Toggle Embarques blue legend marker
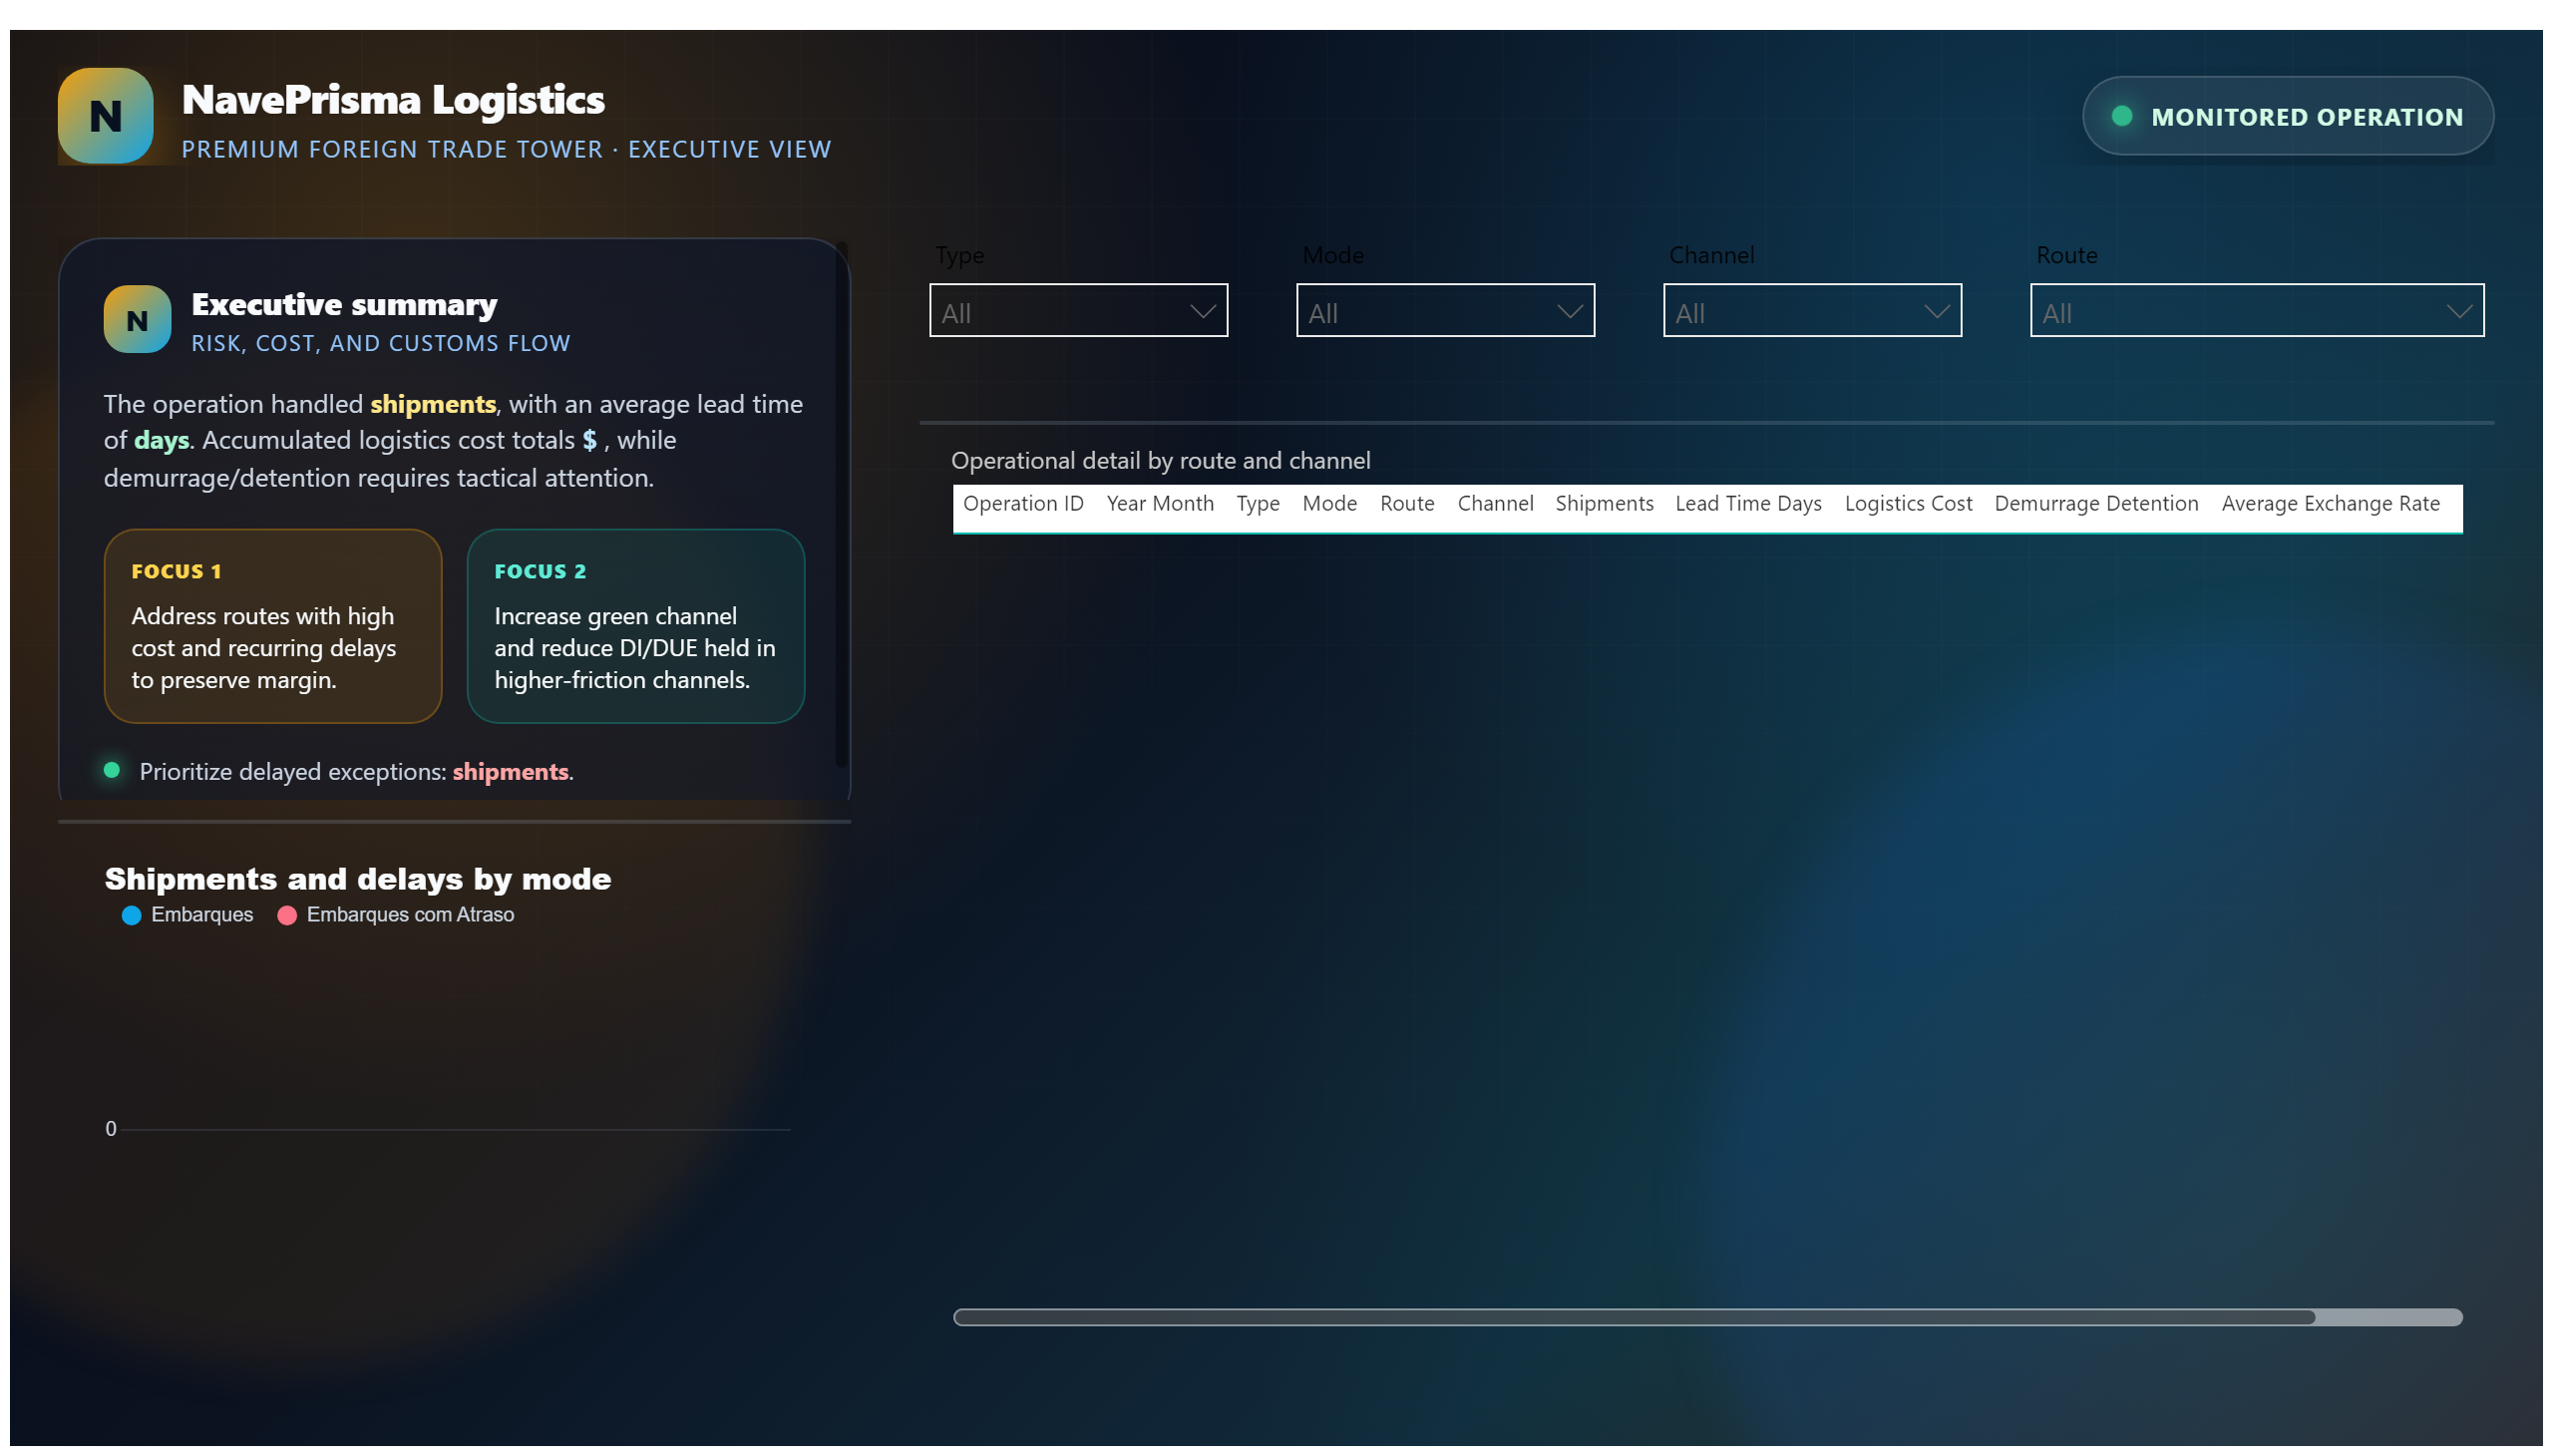This screenshot has height=1456, width=2553. (x=131, y=915)
